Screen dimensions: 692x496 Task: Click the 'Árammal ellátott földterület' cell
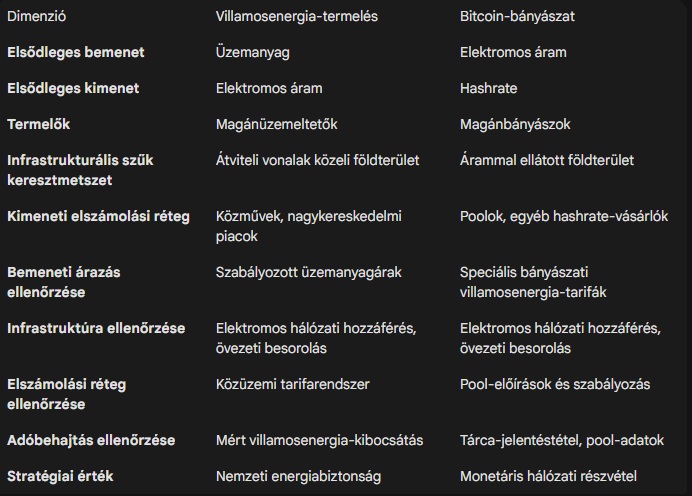(x=547, y=160)
